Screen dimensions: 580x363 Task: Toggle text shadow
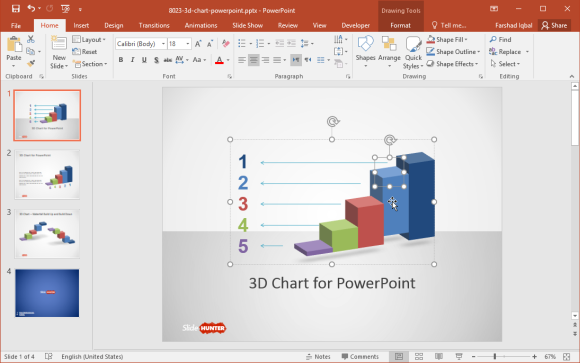156,60
